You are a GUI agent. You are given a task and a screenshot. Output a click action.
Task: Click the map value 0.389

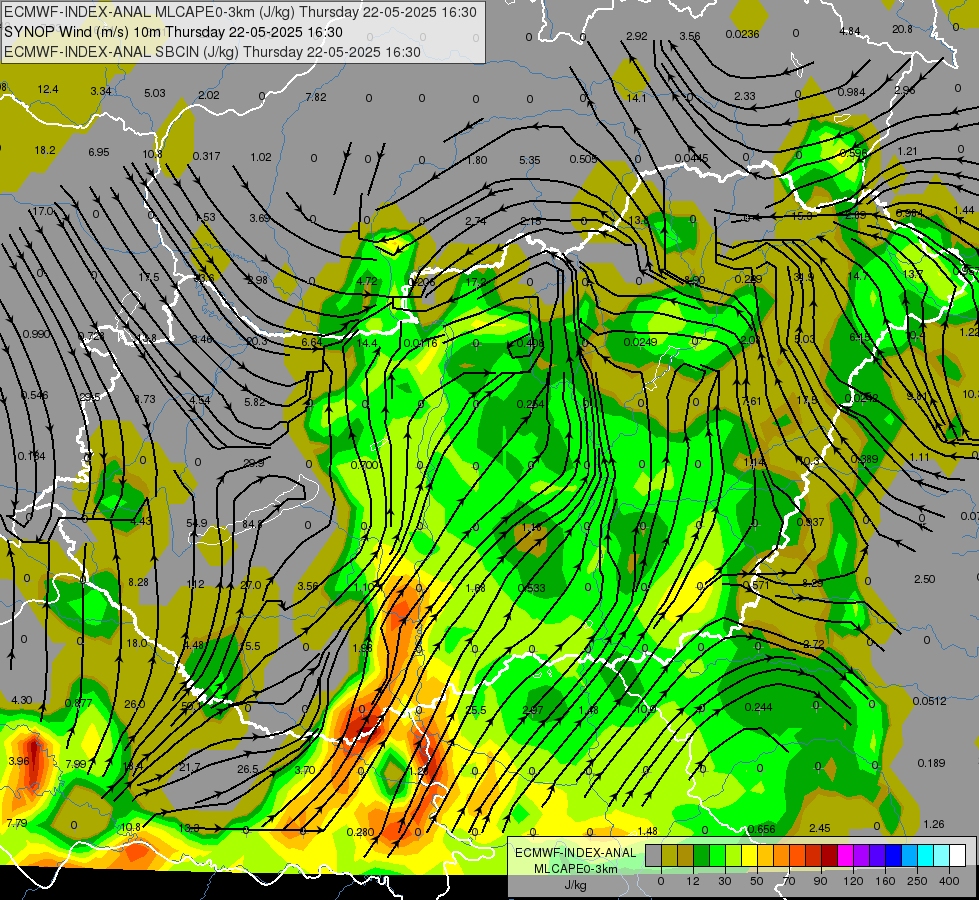864,458
